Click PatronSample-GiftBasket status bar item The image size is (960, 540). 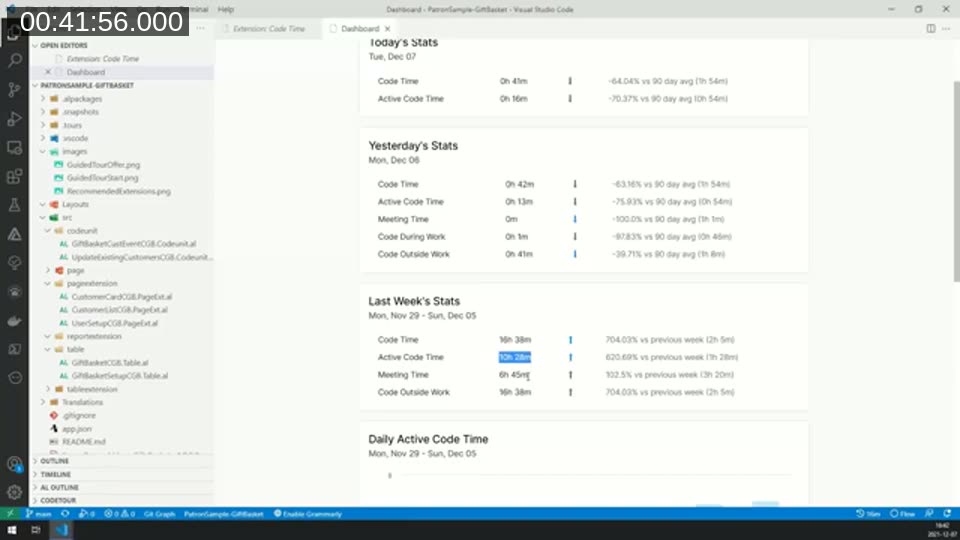point(223,514)
